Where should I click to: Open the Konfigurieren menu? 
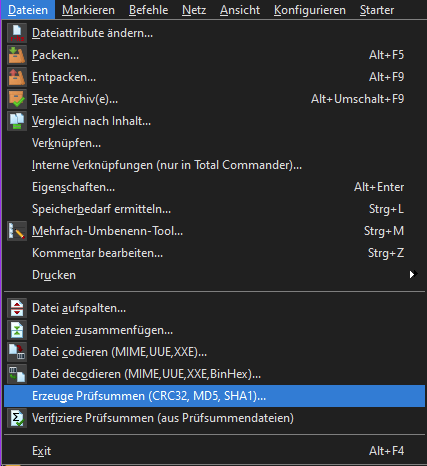coord(310,10)
